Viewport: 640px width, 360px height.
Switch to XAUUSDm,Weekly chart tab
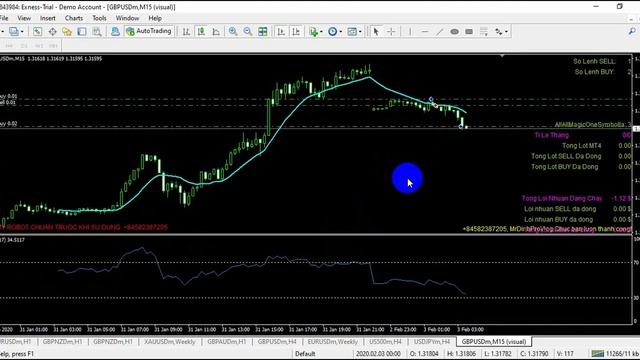click(x=170, y=342)
